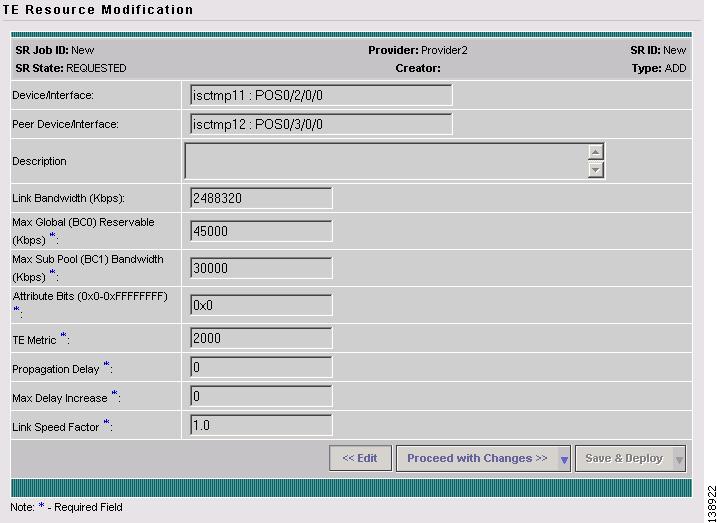Click the Link Bandwidth field 2488320
This screenshot has width=717, height=523.
click(x=261, y=198)
